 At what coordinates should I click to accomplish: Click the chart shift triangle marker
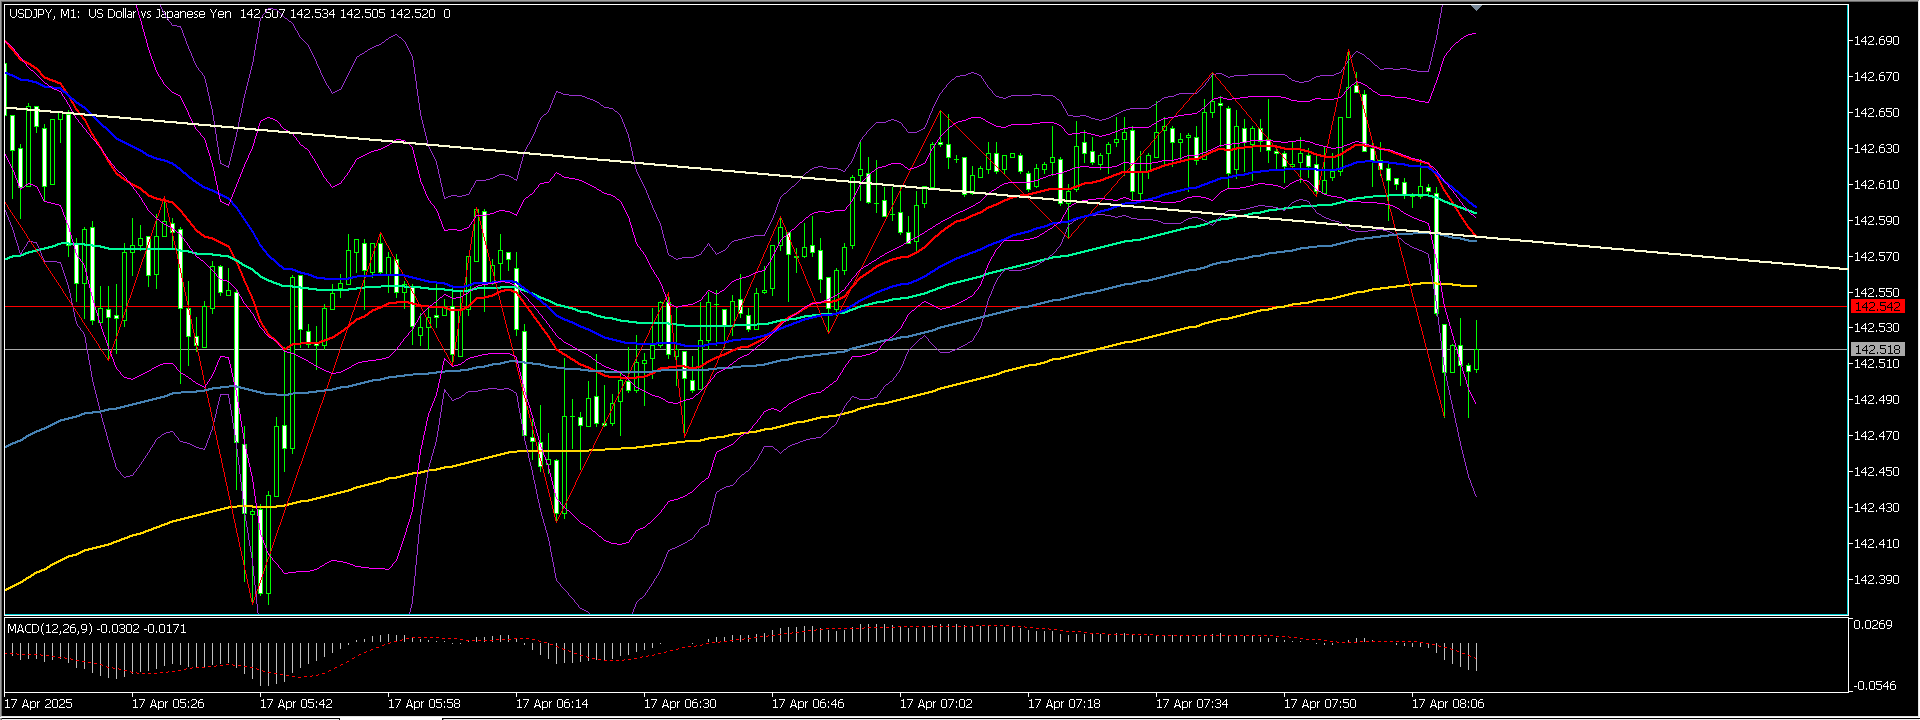(1476, 8)
